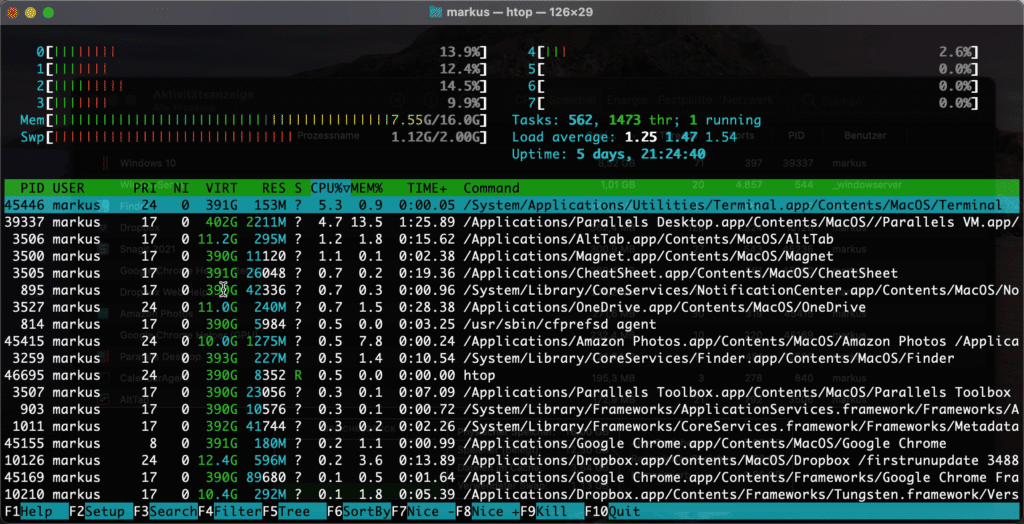
Task: Zoom the Terminal window with green button
Action: coord(48,12)
